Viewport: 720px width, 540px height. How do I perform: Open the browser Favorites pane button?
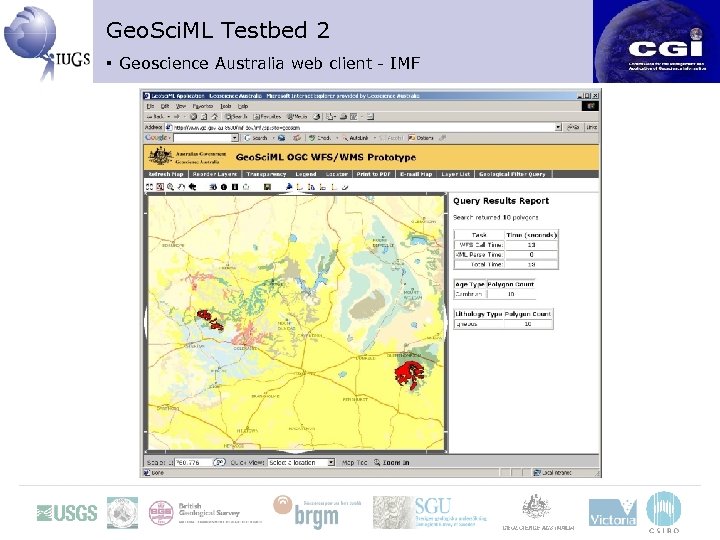pyautogui.click(x=267, y=117)
